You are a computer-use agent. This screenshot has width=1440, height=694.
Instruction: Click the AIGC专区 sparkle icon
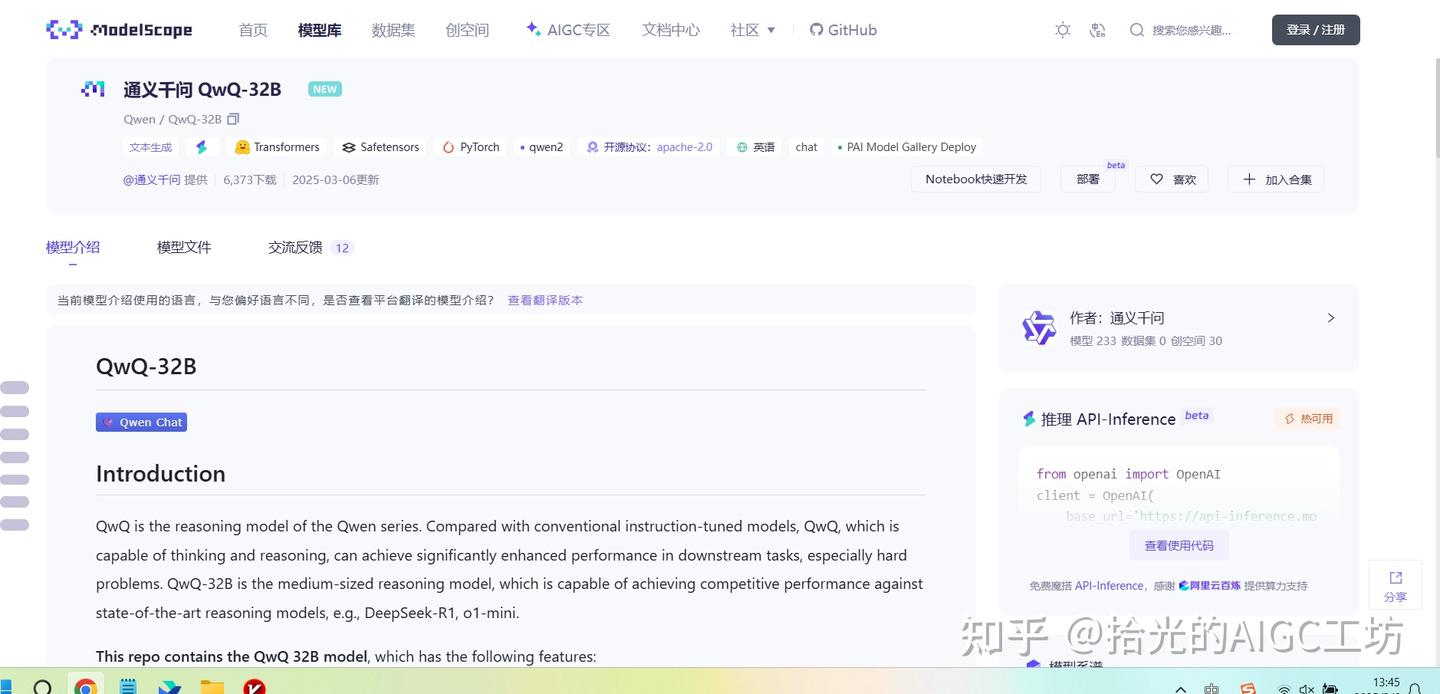[531, 29]
